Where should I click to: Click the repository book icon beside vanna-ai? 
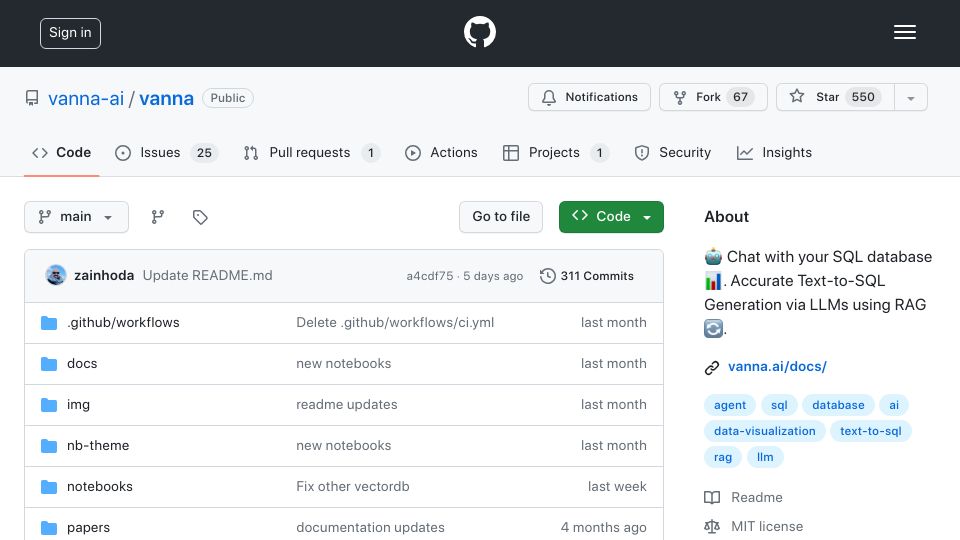[x=32, y=98]
